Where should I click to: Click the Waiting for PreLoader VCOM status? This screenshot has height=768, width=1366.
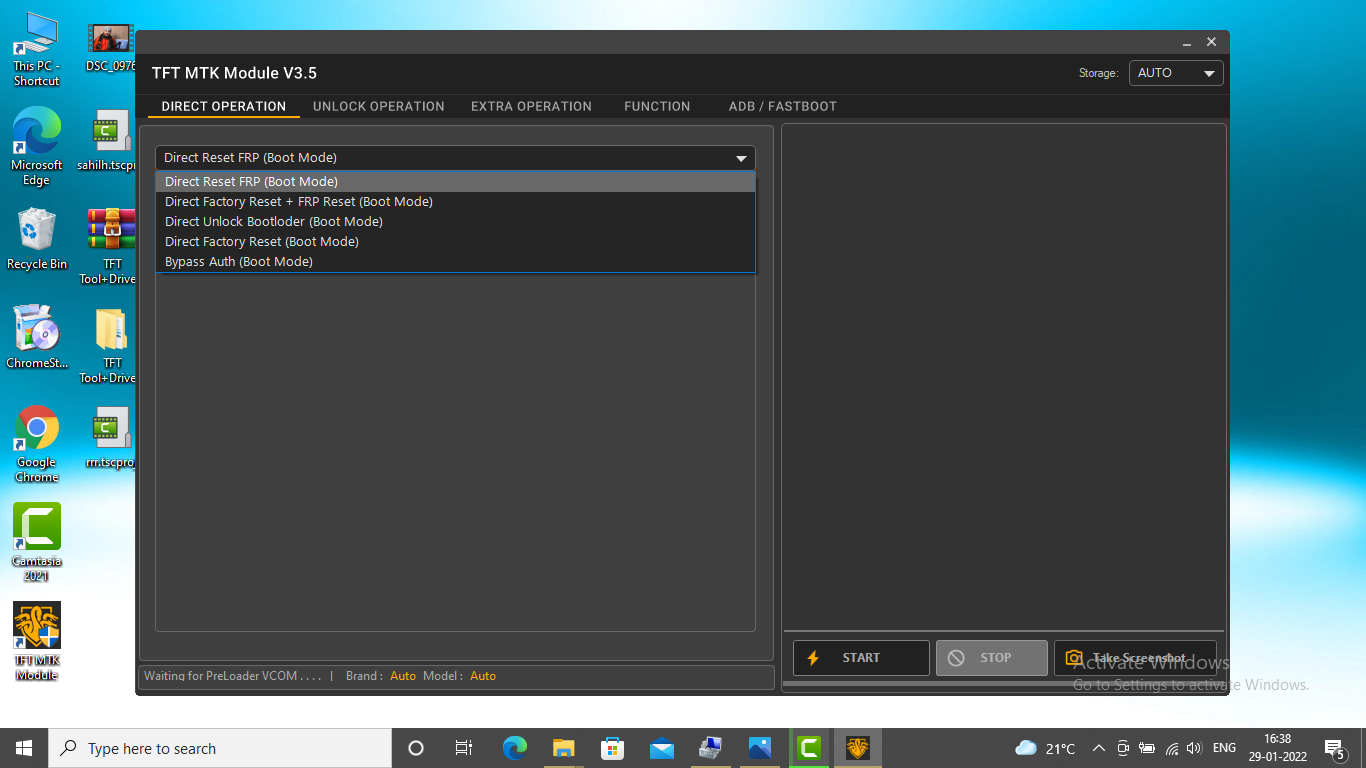[x=233, y=676]
